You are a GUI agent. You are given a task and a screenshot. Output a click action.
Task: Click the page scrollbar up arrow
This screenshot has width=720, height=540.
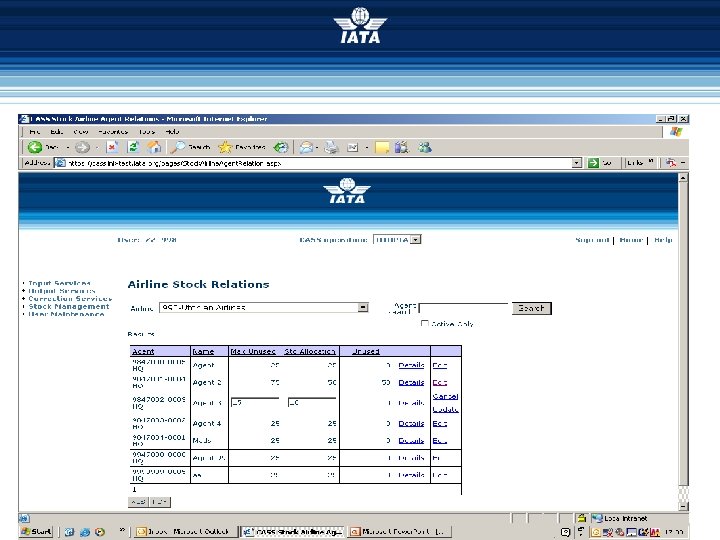point(683,177)
